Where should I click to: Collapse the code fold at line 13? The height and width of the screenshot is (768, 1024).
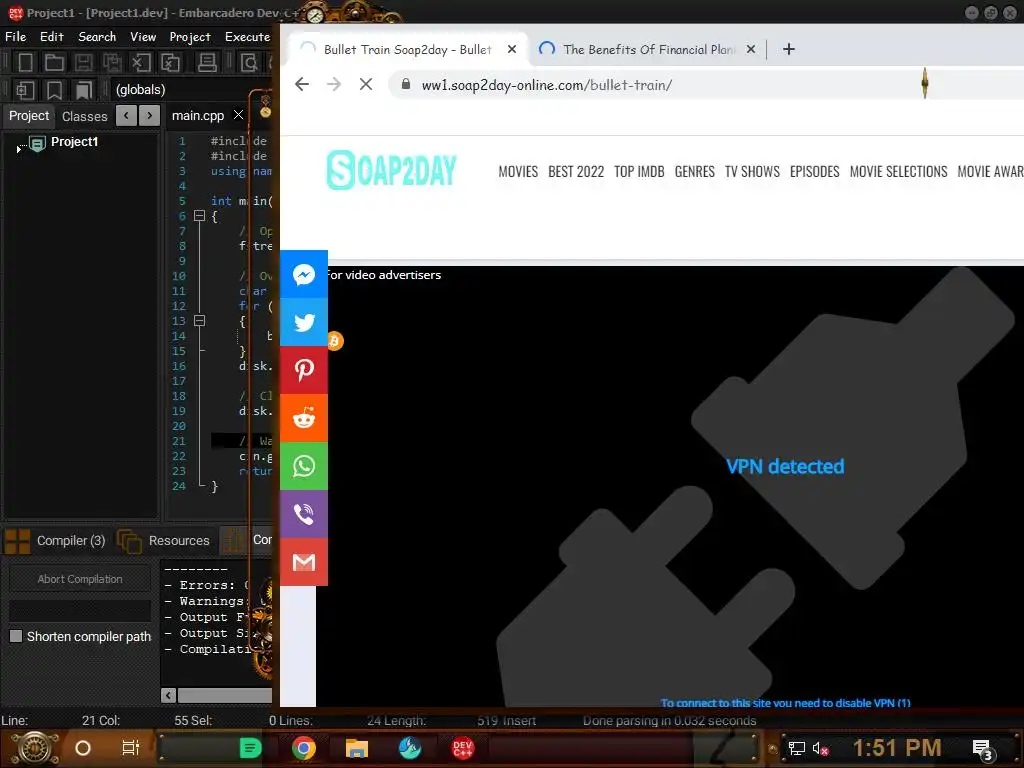click(x=200, y=321)
